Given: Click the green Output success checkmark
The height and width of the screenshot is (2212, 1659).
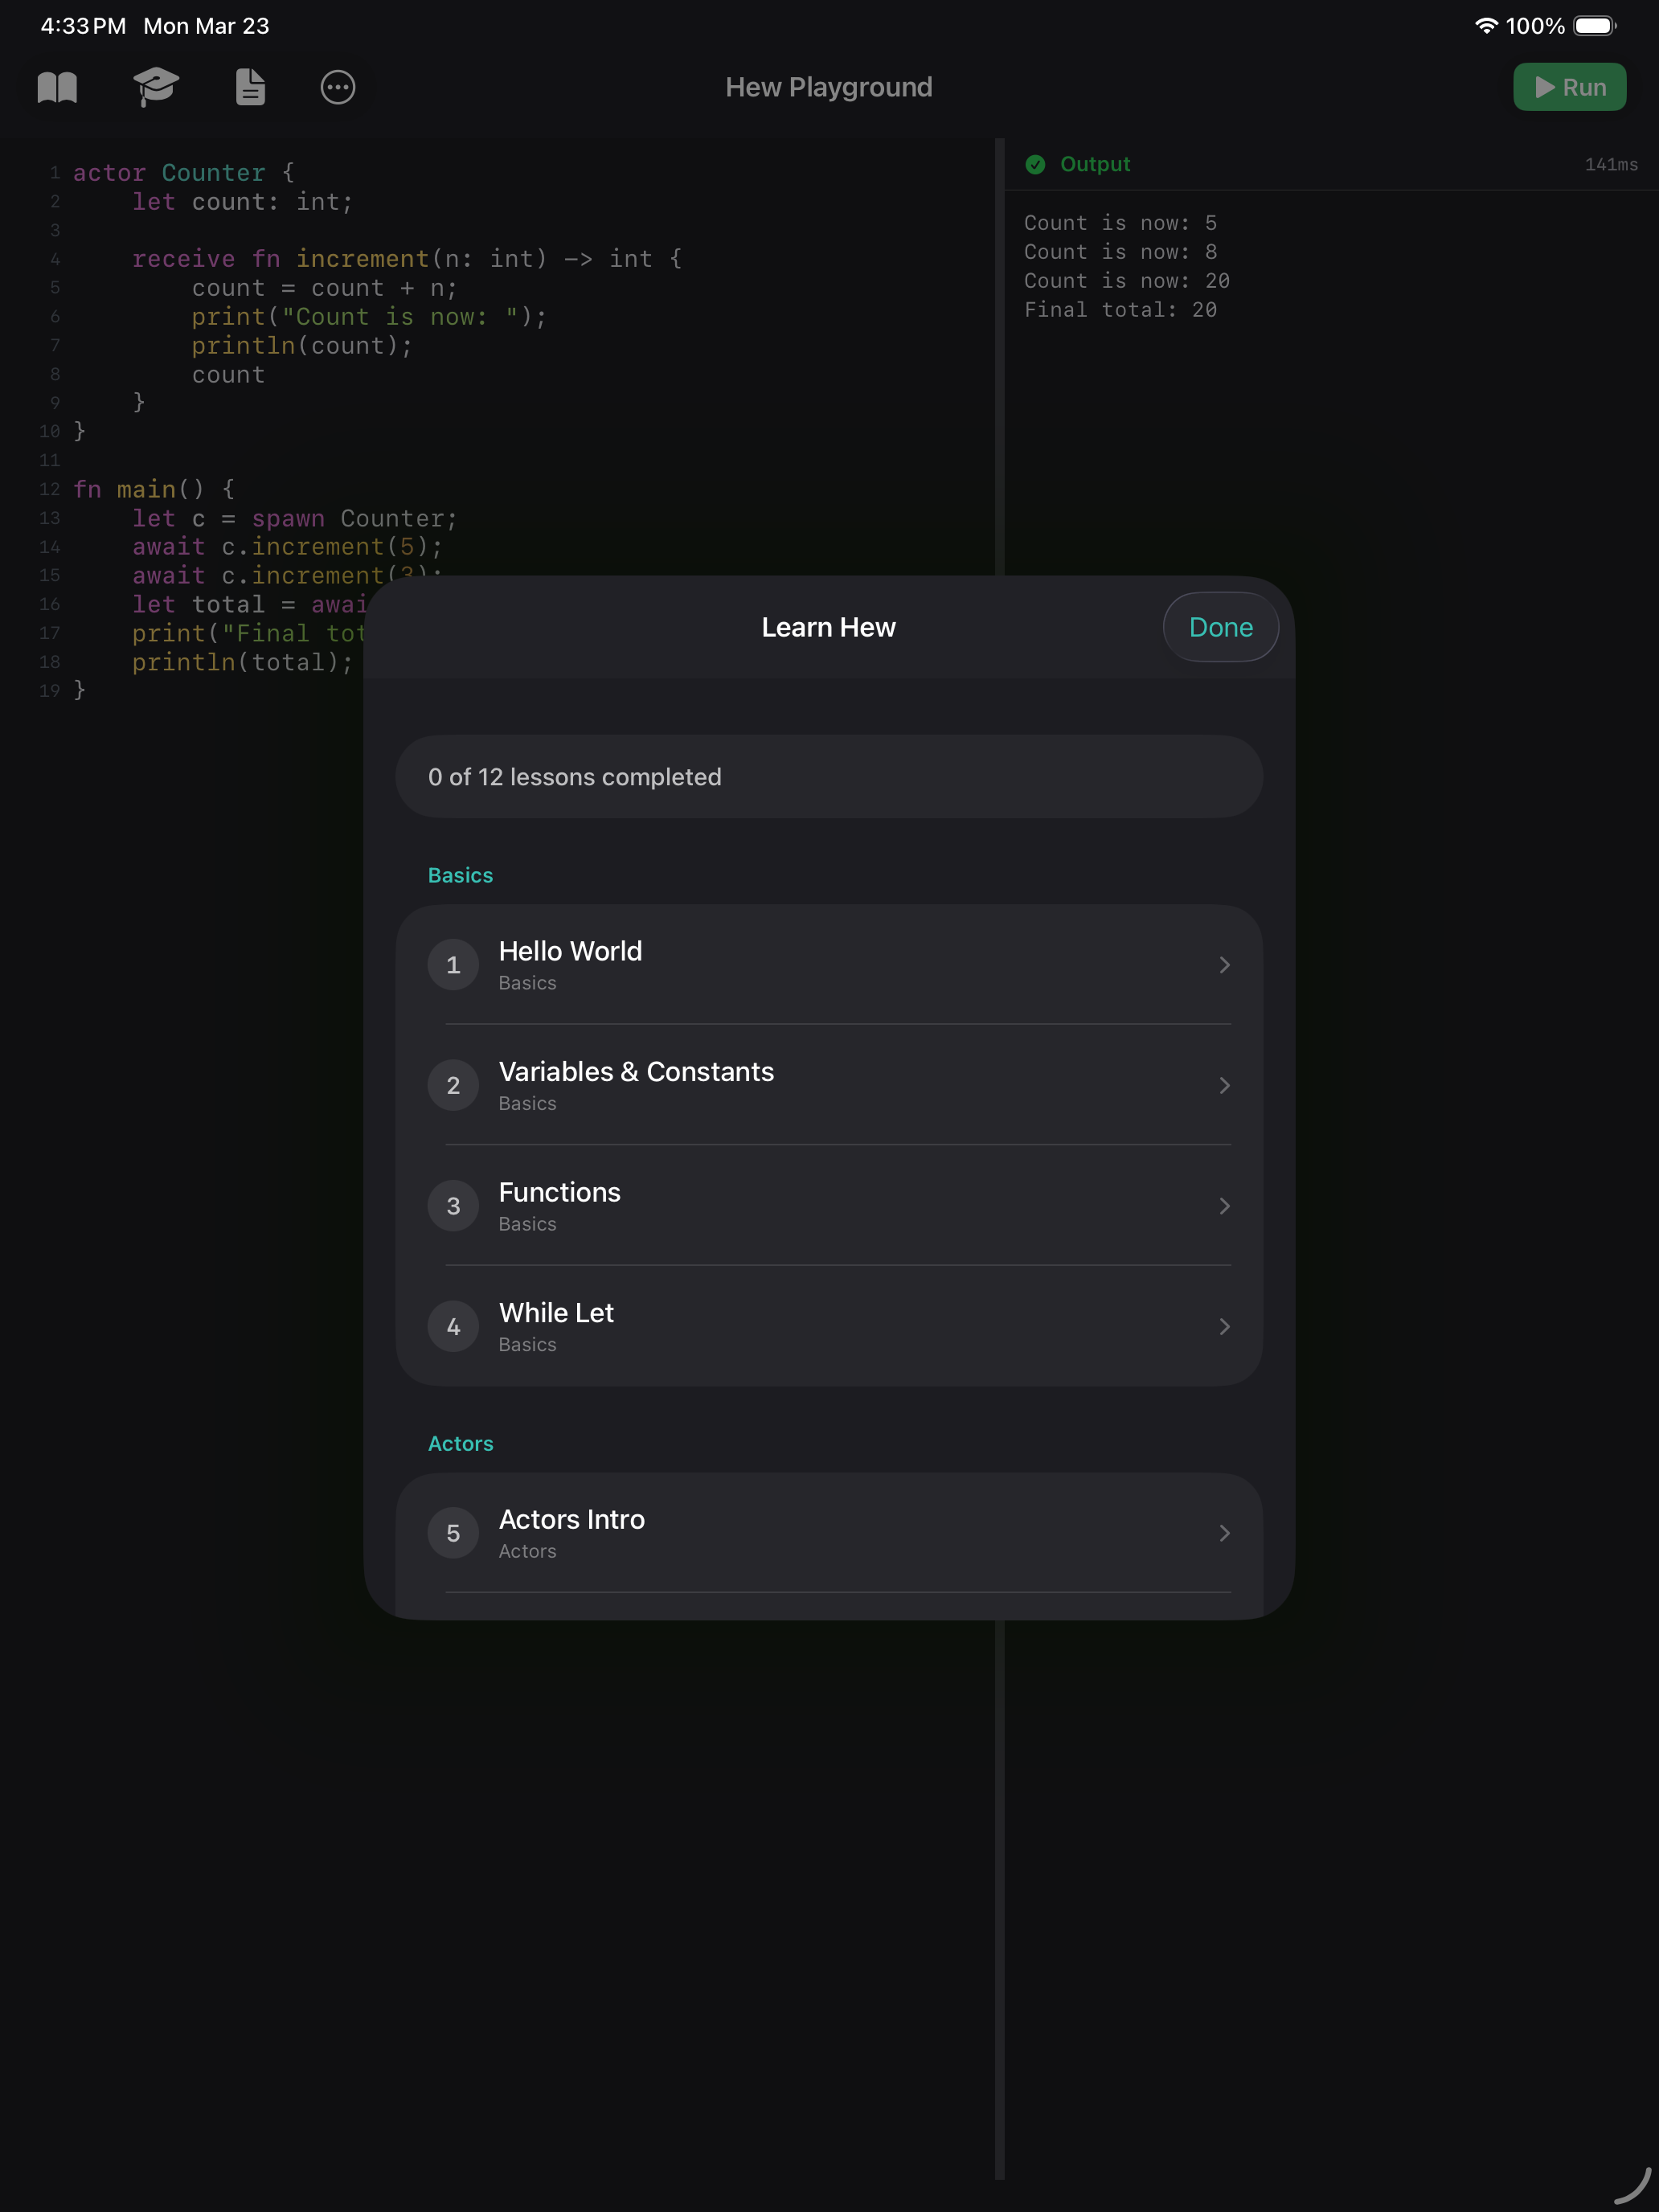Looking at the screenshot, I should (1035, 164).
